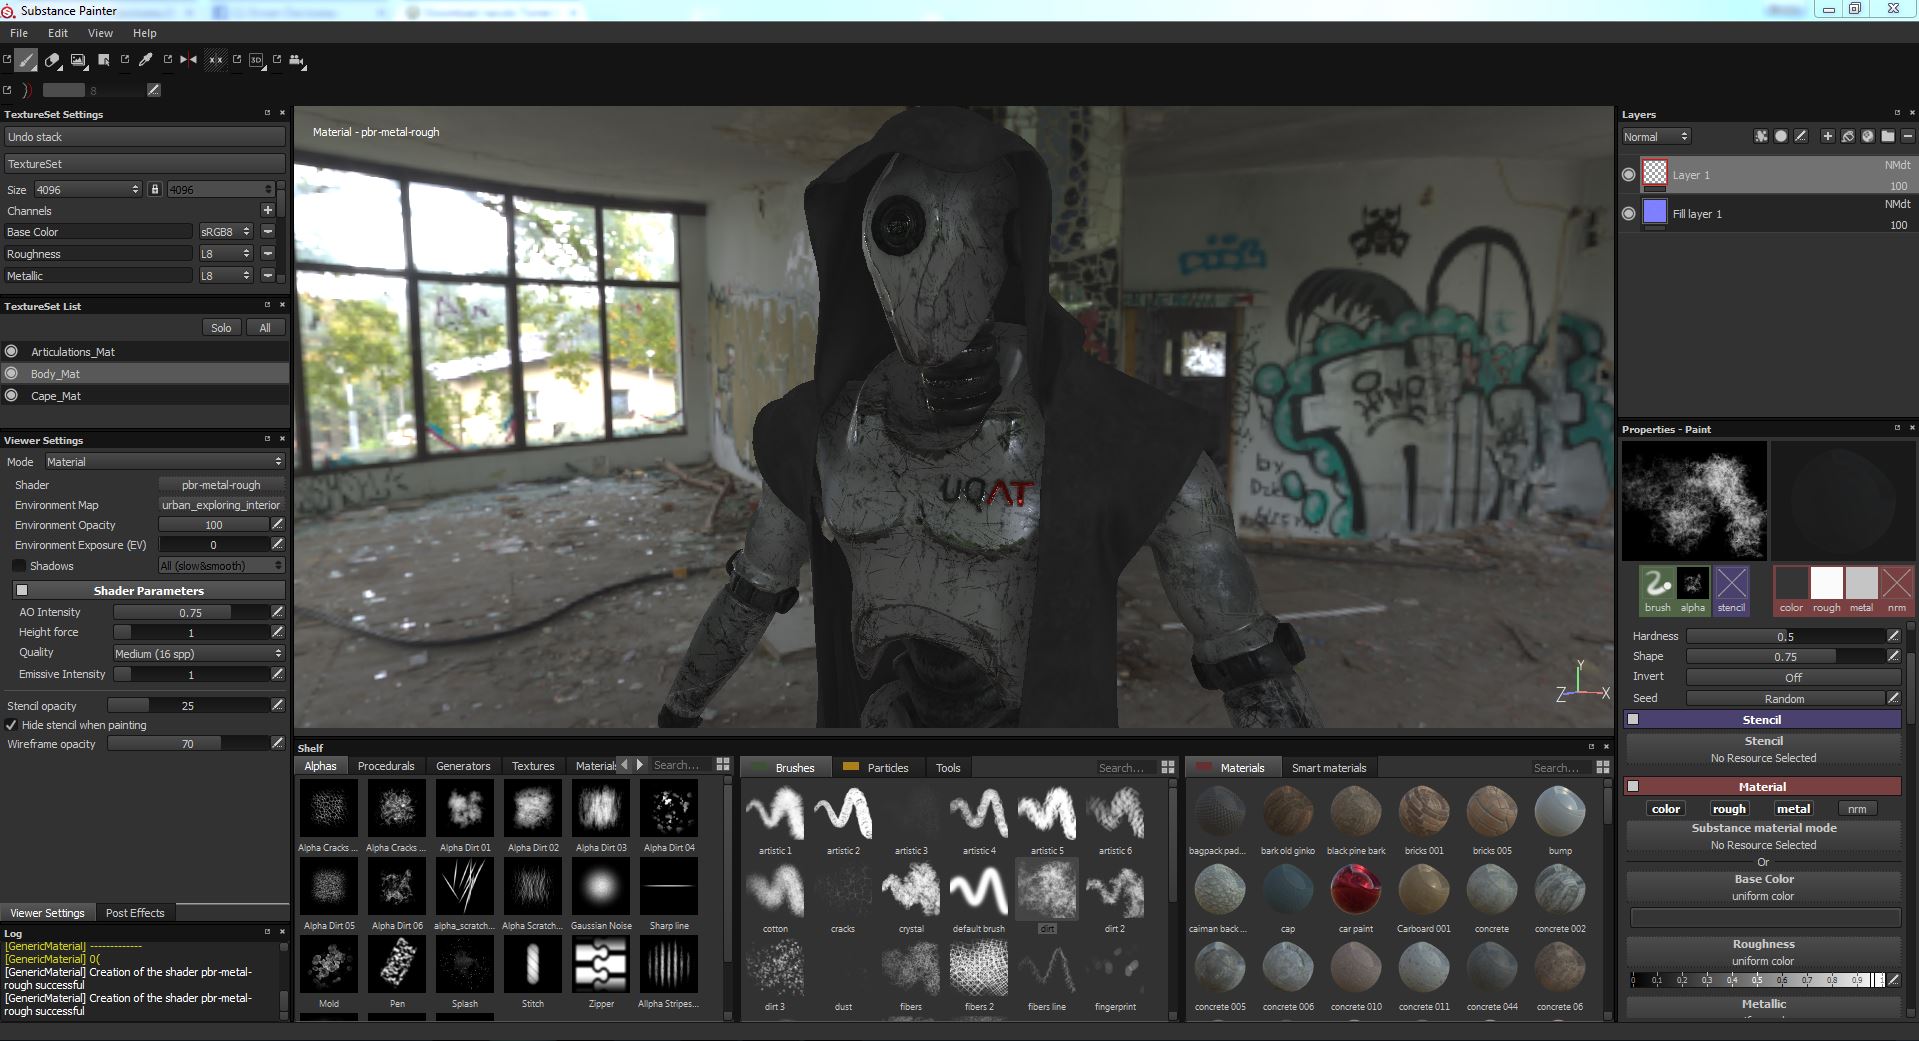Add a mask using the circle icon
The height and width of the screenshot is (1041, 1919).
click(1781, 136)
